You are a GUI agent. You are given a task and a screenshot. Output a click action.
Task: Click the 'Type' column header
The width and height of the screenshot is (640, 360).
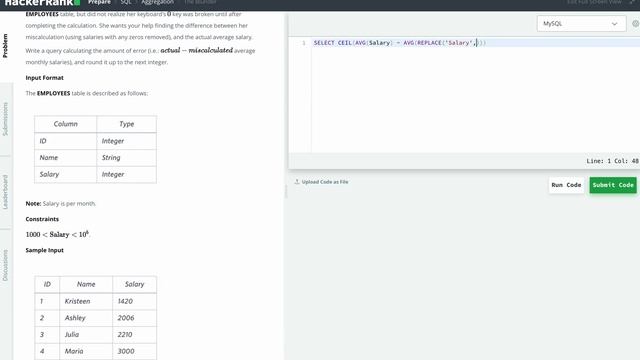[x=127, y=124]
